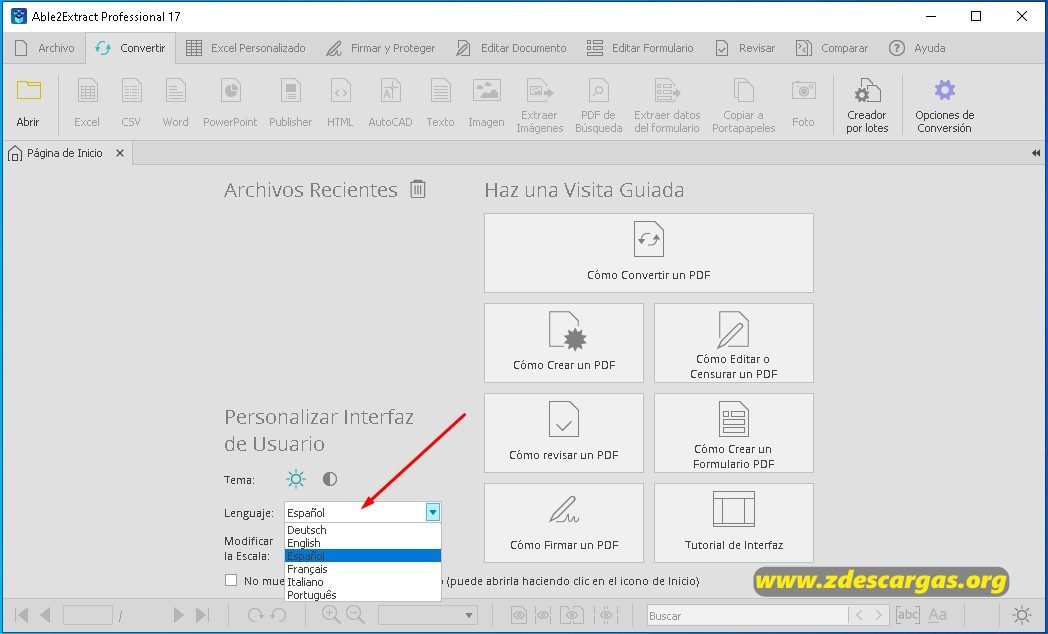
Task: Select the Word conversion icon
Action: click(176, 91)
